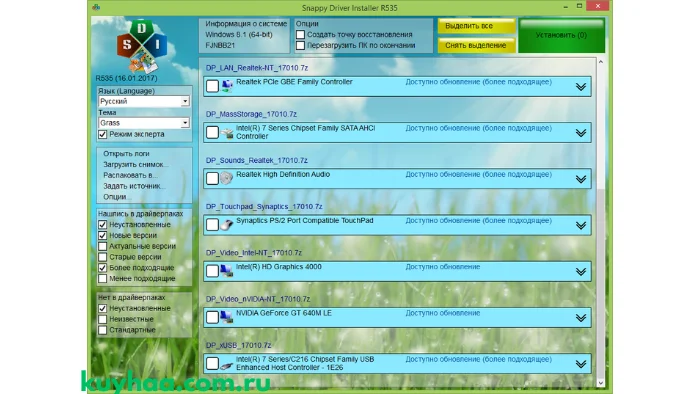Expand the NVIDIA GeForce GT 640M LE details
The height and width of the screenshot is (394, 700).
coord(581,318)
